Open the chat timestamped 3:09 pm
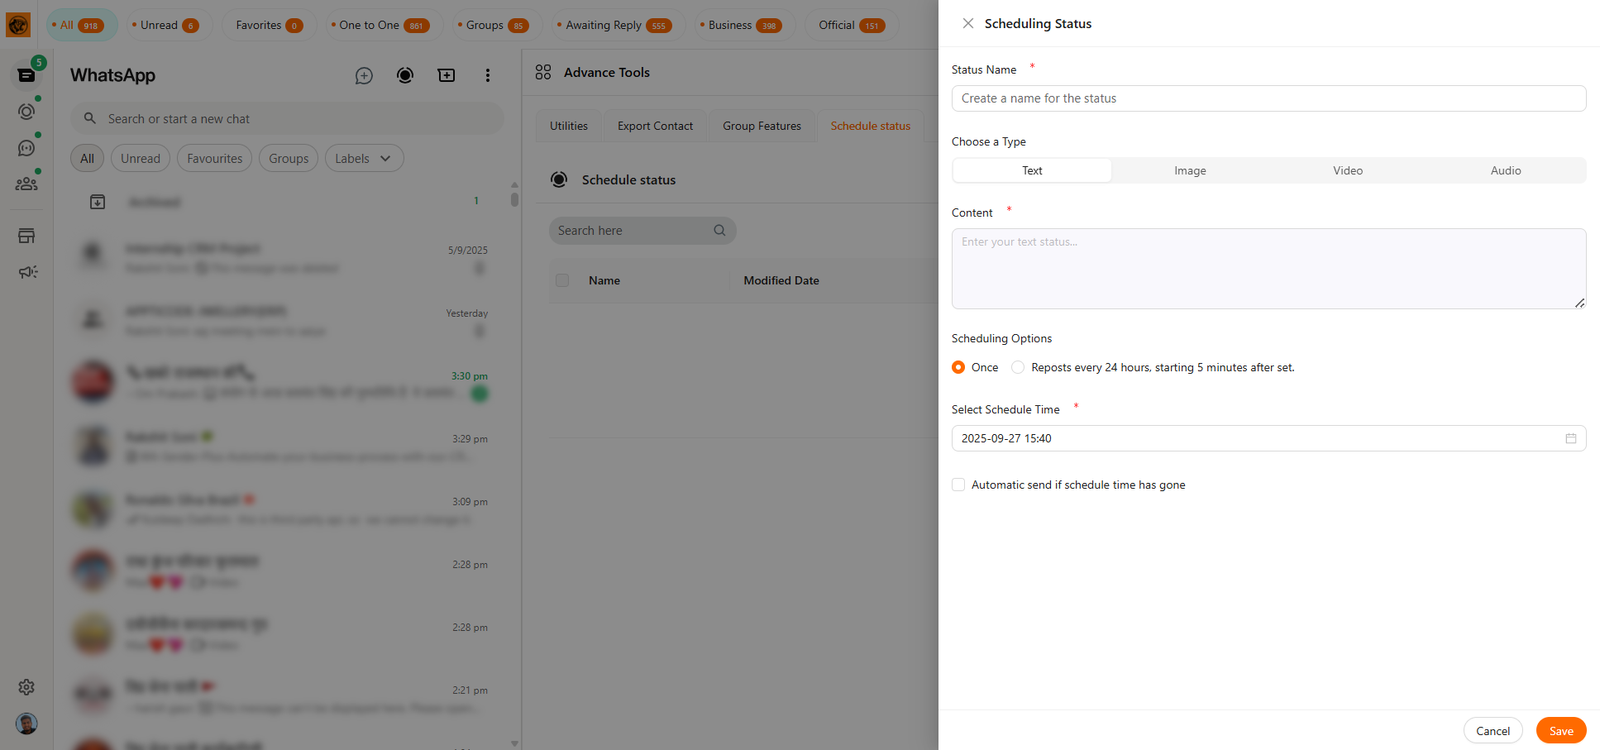1600x750 pixels. 287,509
